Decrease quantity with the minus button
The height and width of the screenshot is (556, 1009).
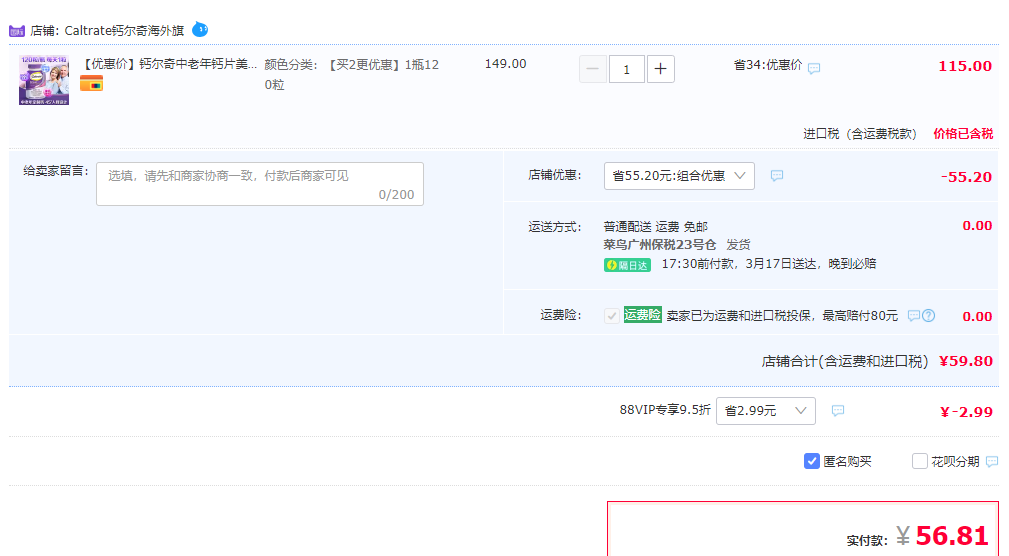pos(593,69)
